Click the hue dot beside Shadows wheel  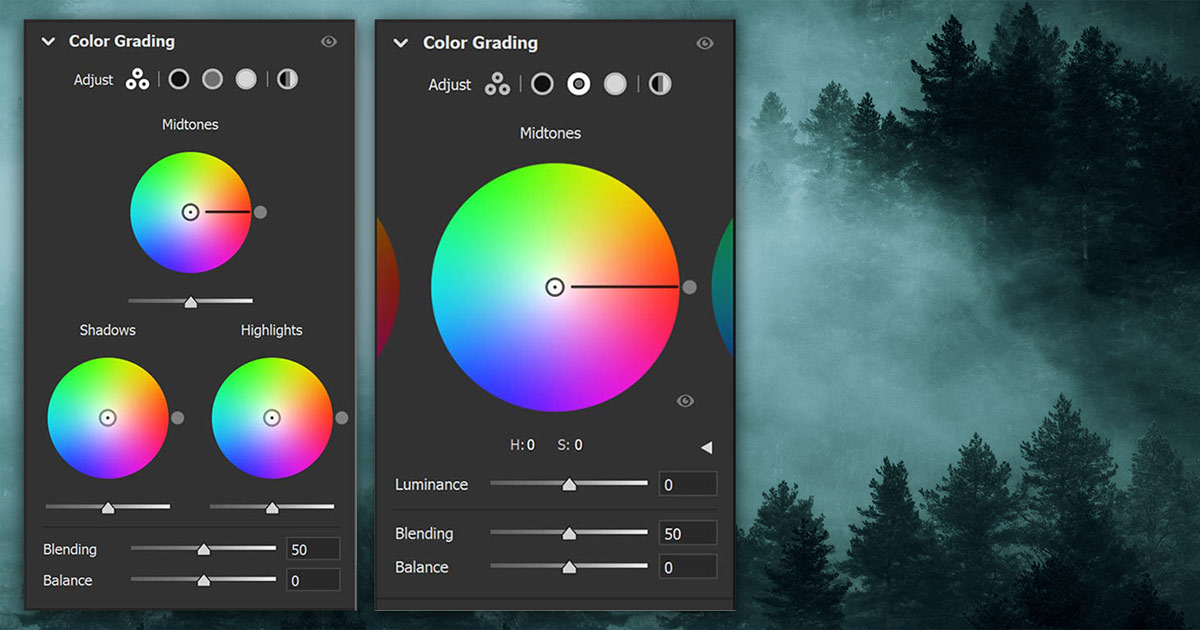tap(178, 418)
